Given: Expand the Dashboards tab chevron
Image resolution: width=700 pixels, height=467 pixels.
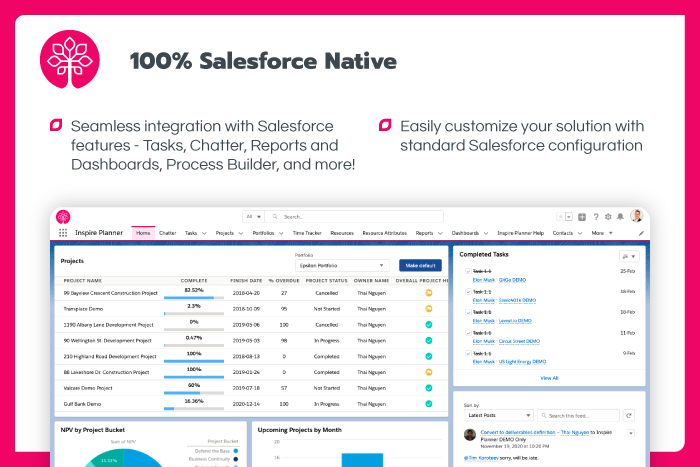Looking at the screenshot, I should pyautogui.click(x=486, y=233).
